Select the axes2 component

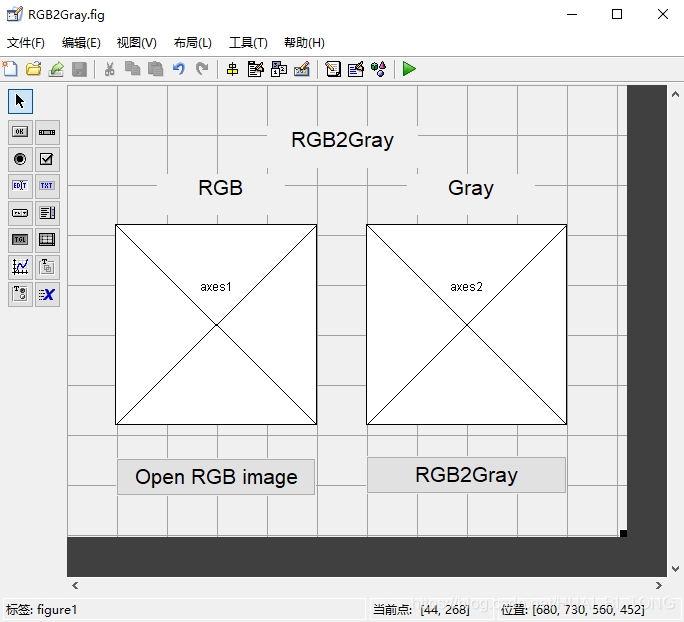click(466, 325)
